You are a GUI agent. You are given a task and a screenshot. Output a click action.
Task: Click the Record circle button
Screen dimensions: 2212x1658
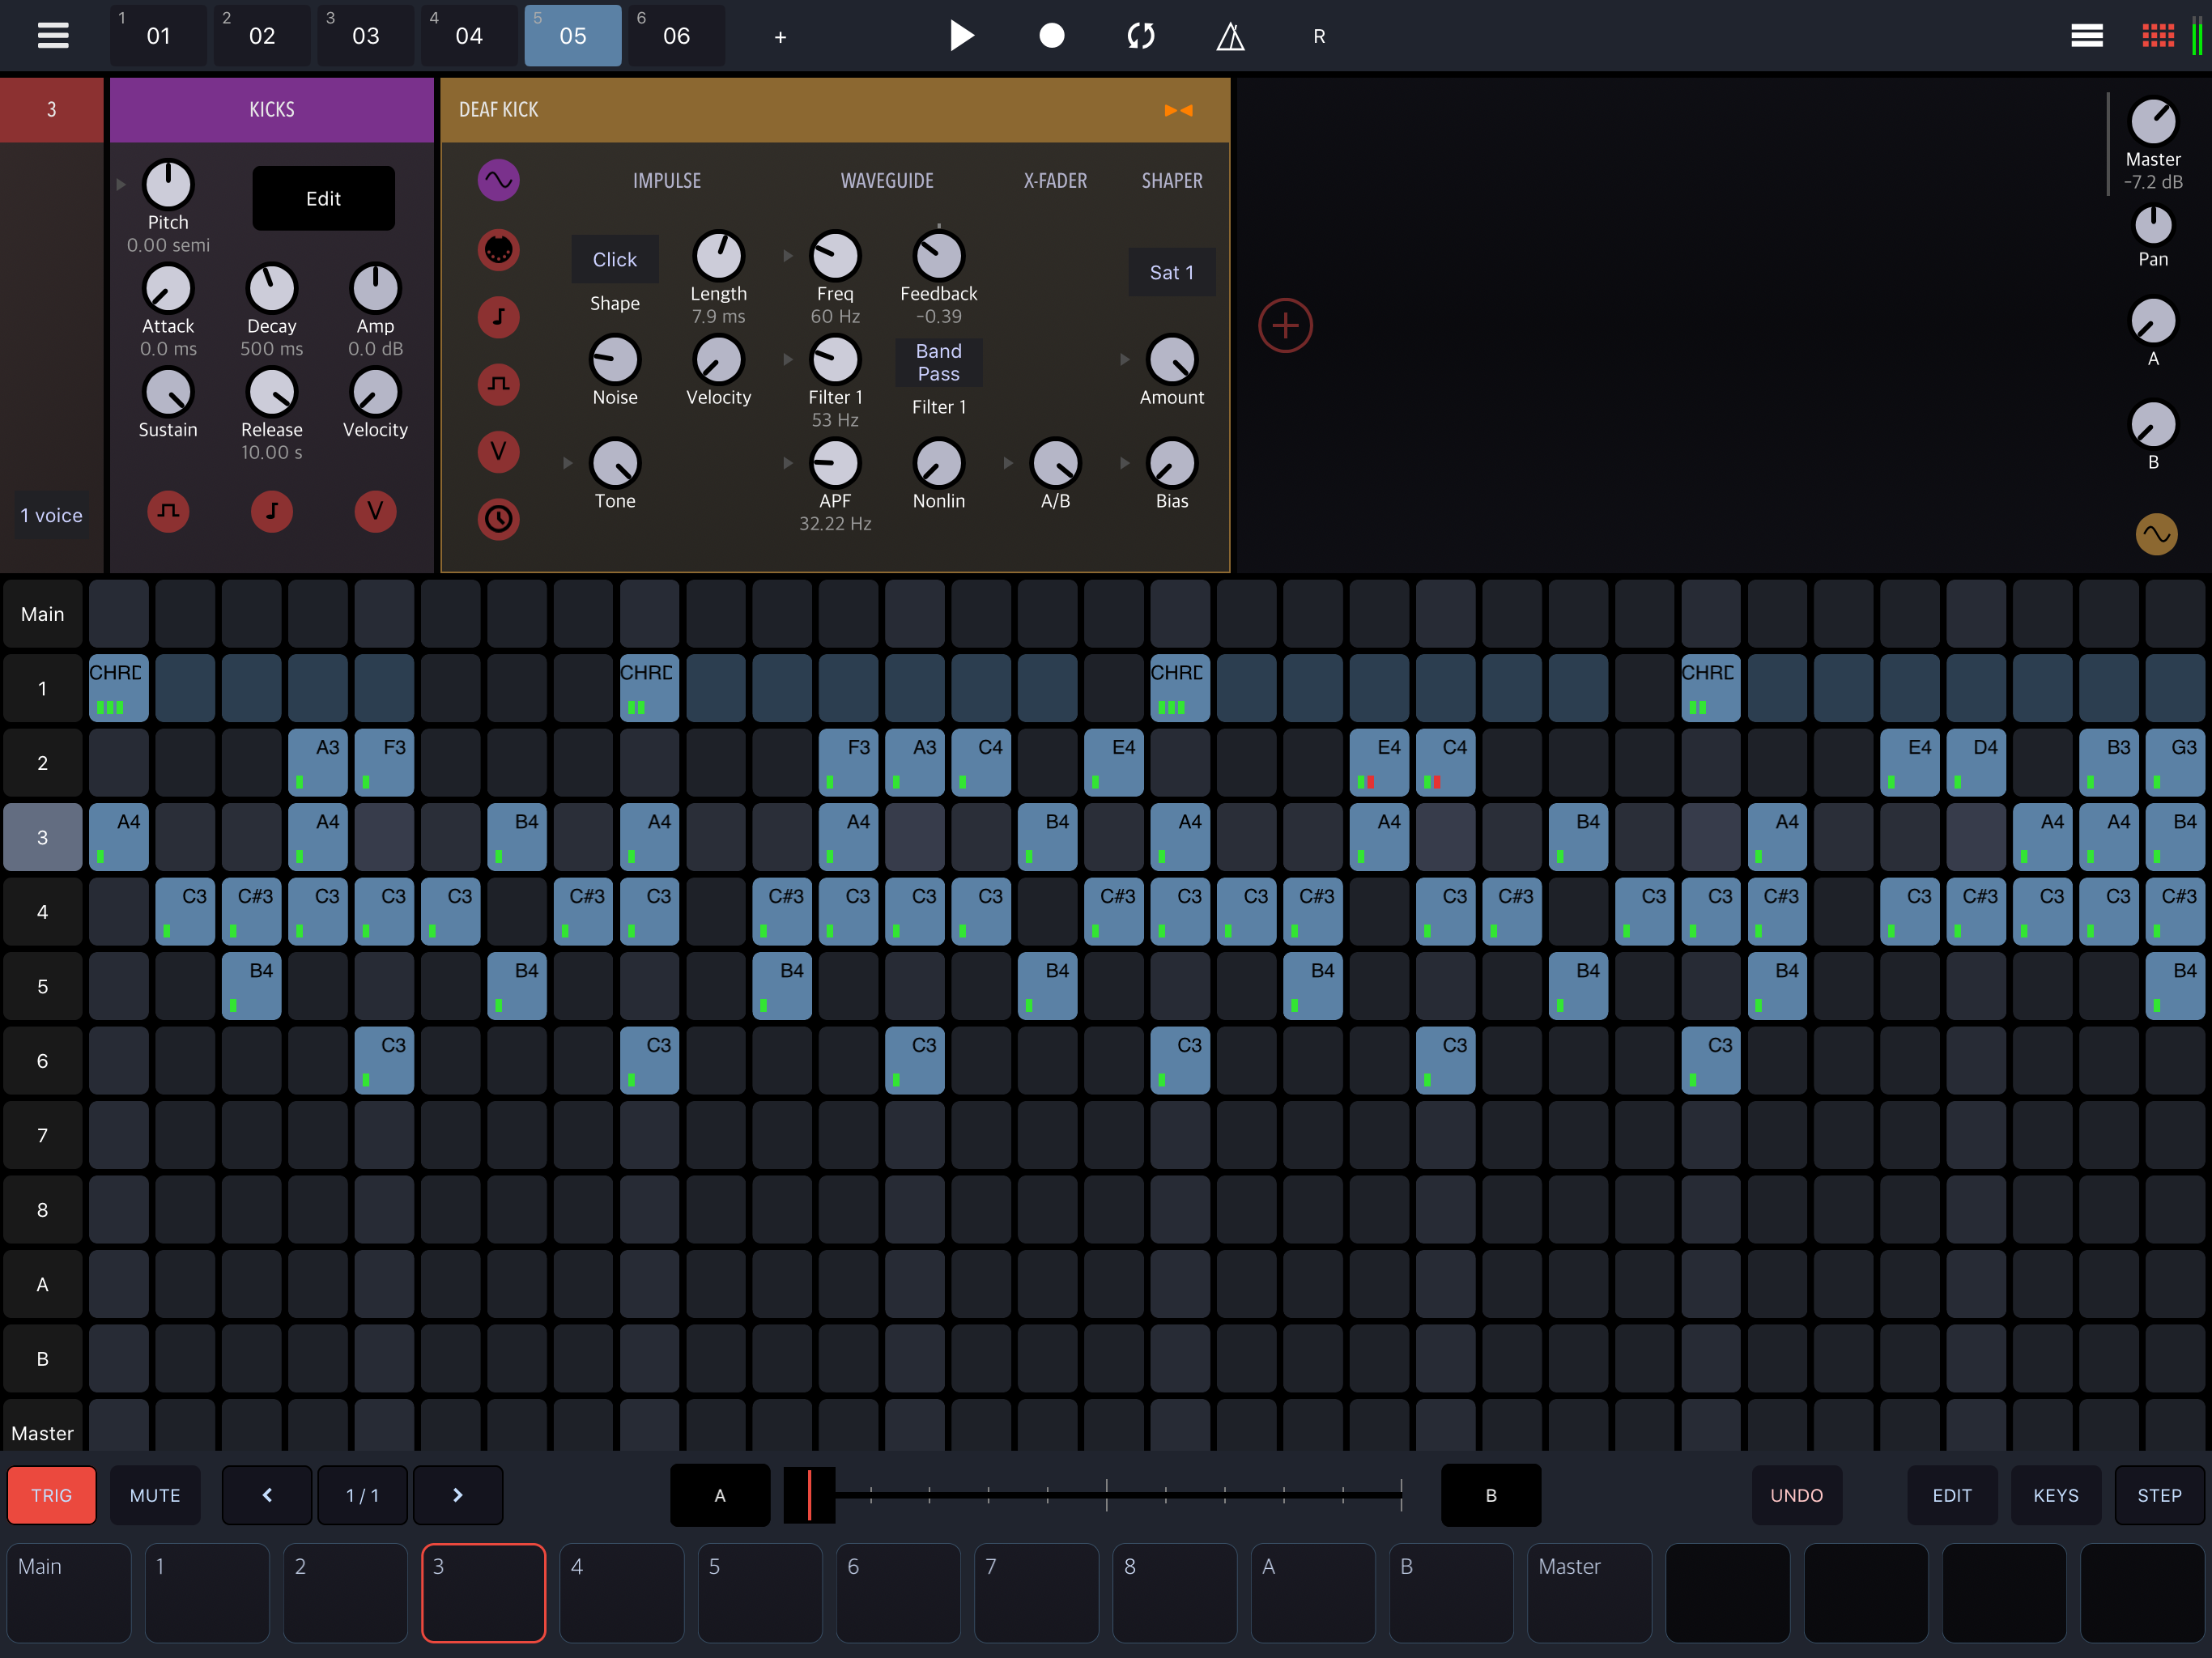click(1051, 36)
